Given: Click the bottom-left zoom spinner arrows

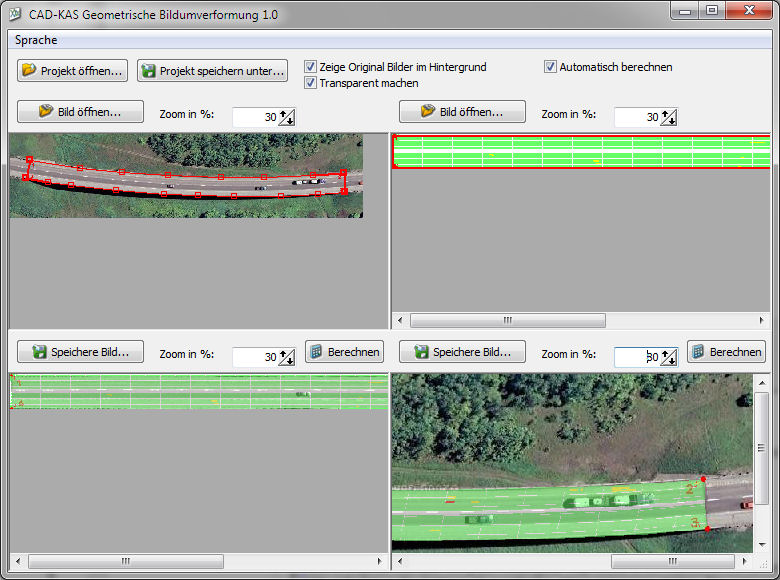Looking at the screenshot, I should (287, 357).
